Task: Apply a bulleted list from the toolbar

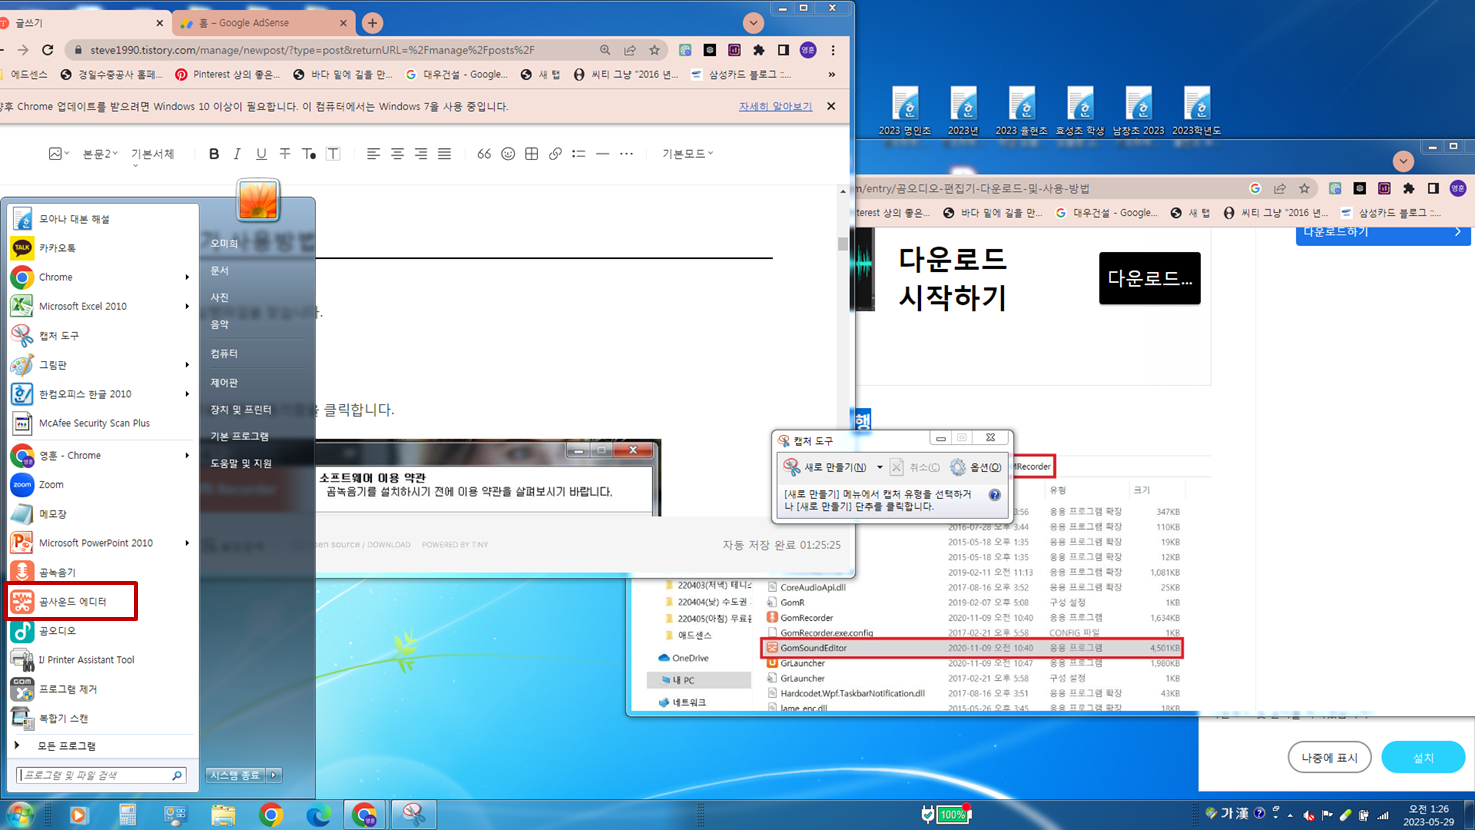Action: pyautogui.click(x=578, y=153)
